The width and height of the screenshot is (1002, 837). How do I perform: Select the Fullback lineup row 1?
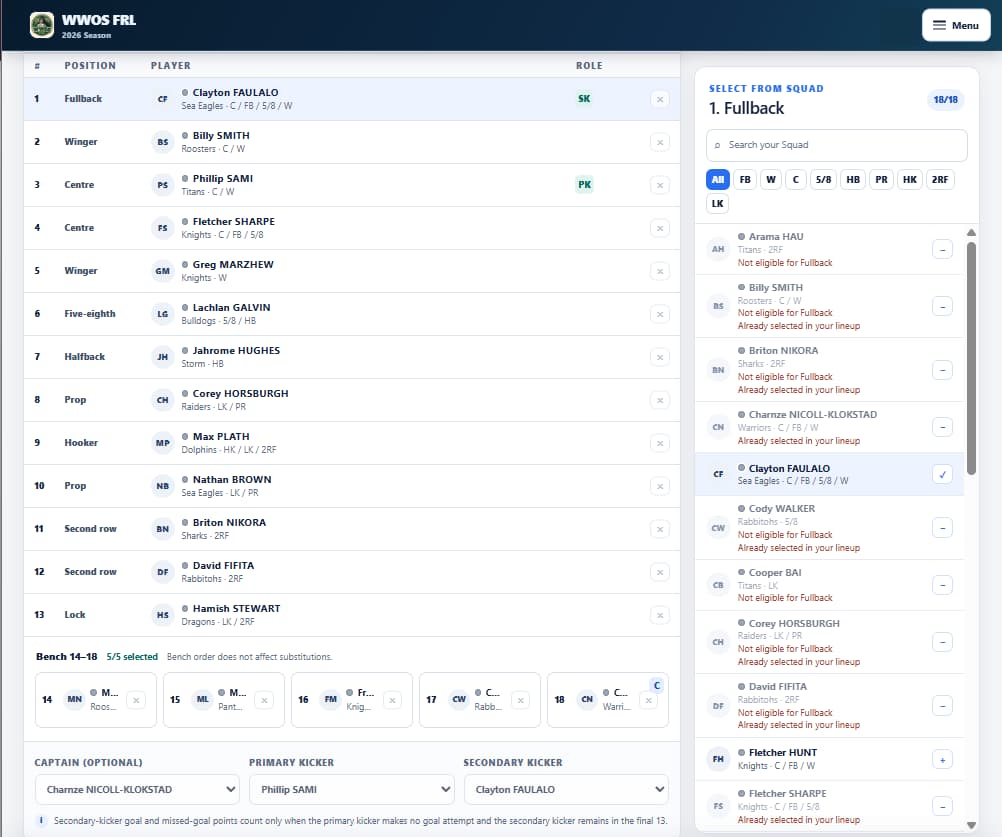351,99
